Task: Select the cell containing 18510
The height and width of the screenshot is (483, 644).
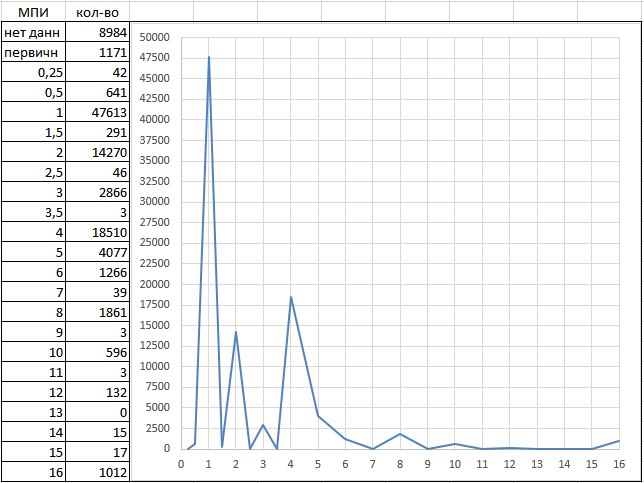Action: click(x=98, y=232)
